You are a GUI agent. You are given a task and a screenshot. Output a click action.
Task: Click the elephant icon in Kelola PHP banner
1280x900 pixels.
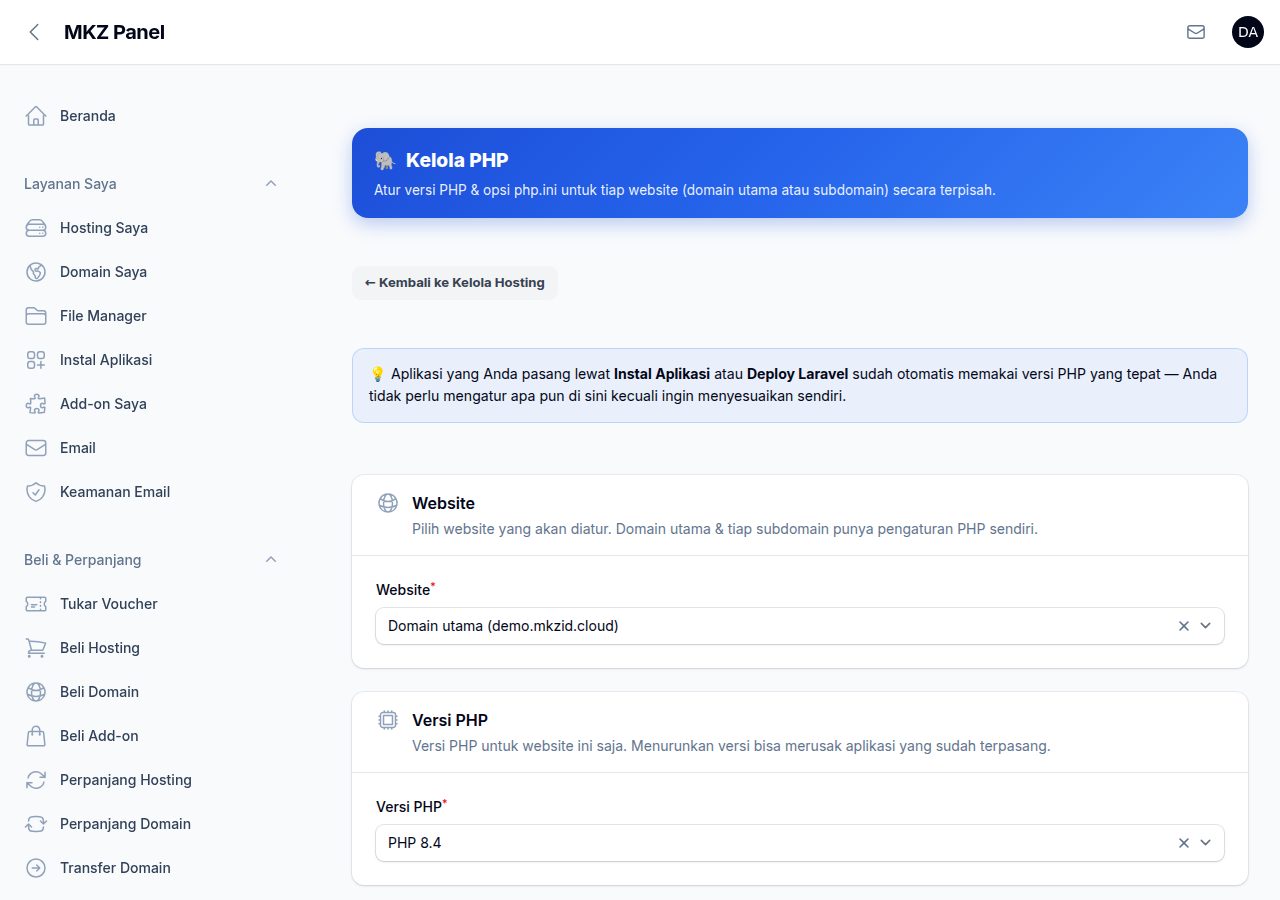tap(385, 160)
